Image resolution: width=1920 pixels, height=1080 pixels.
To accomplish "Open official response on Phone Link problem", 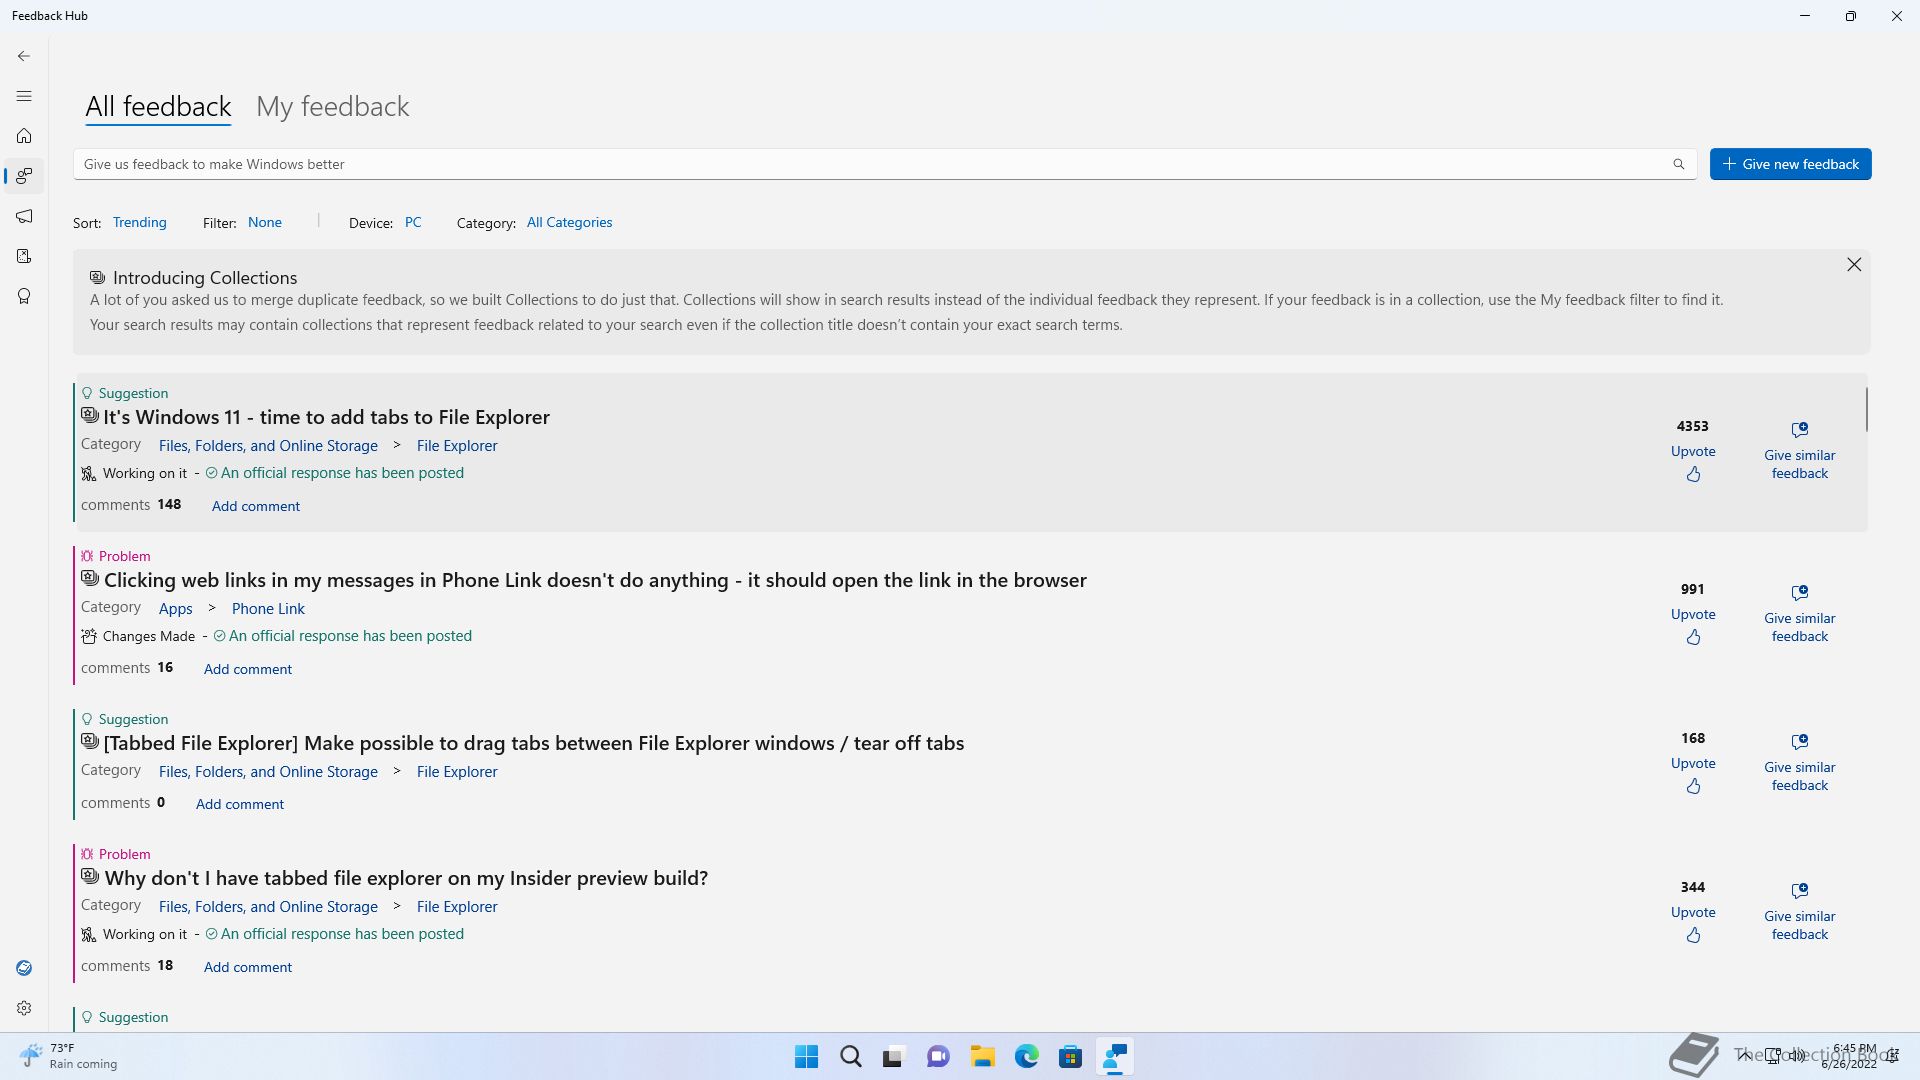I will 343,636.
